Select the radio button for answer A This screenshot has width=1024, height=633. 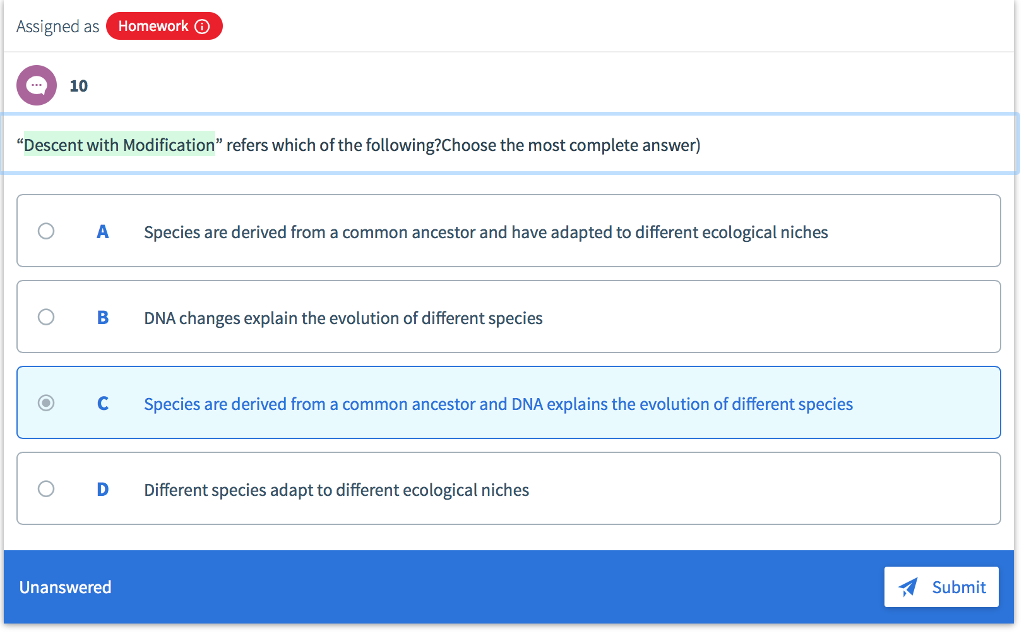[45, 230]
